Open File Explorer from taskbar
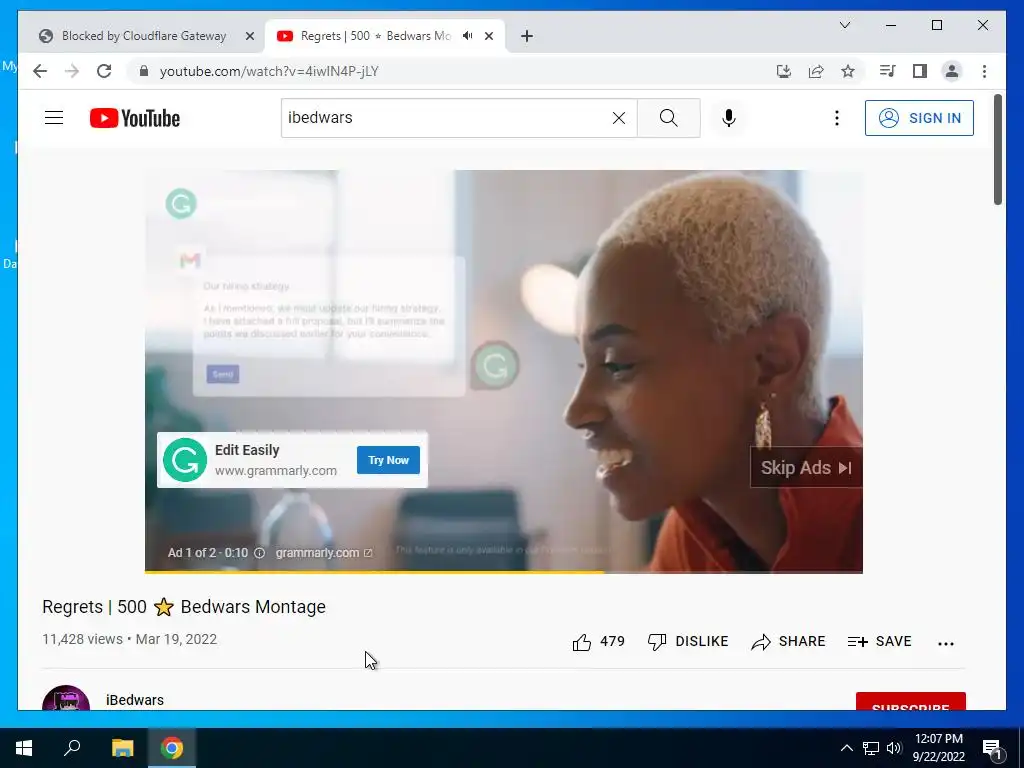Image resolution: width=1024 pixels, height=768 pixels. click(122, 748)
